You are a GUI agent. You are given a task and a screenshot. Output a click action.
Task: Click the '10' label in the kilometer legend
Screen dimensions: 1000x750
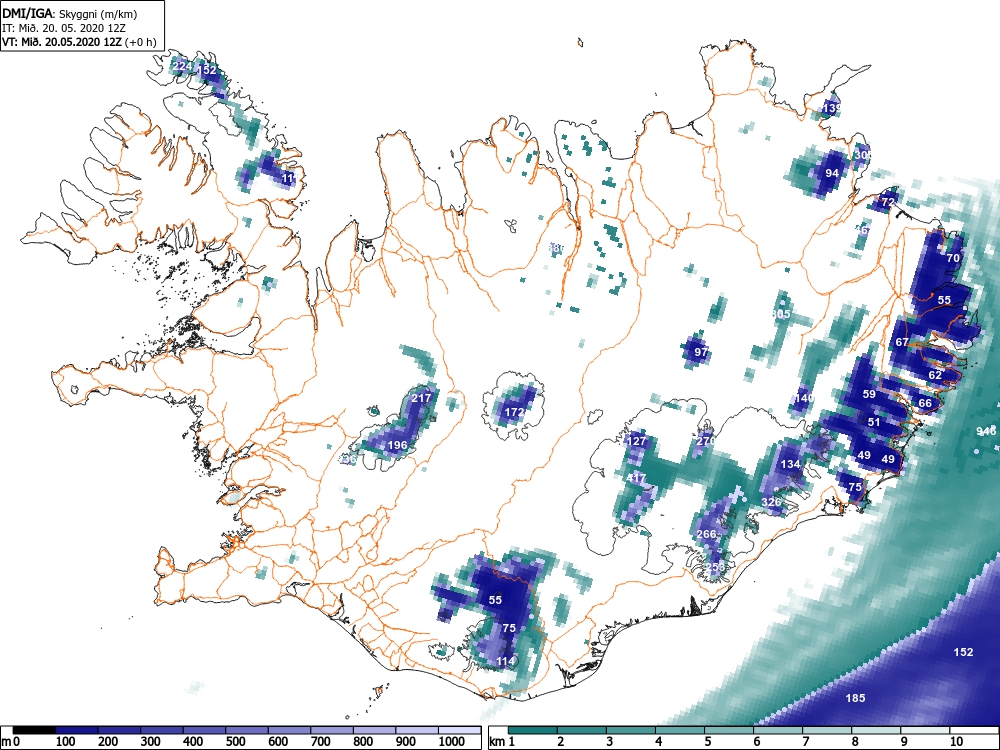click(957, 742)
